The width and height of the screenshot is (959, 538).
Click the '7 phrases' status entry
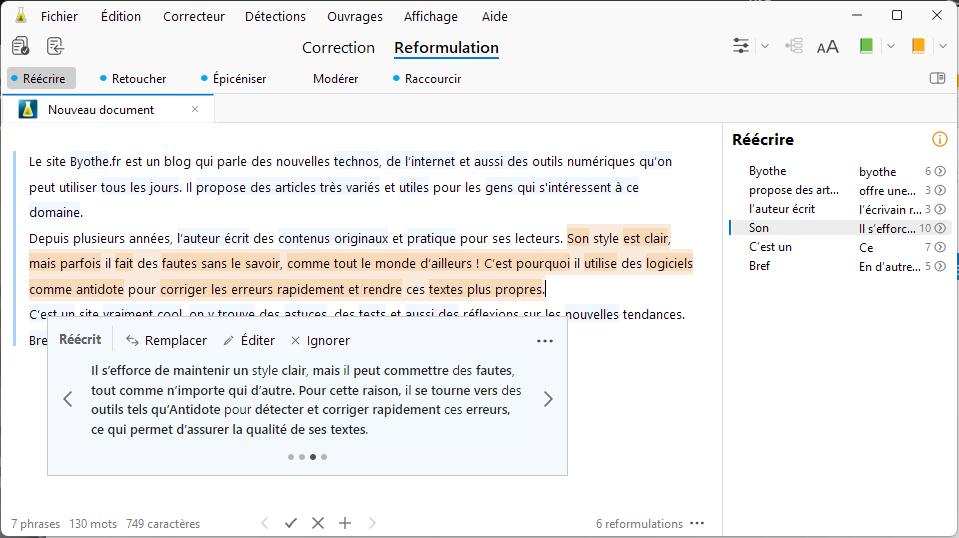(x=35, y=524)
